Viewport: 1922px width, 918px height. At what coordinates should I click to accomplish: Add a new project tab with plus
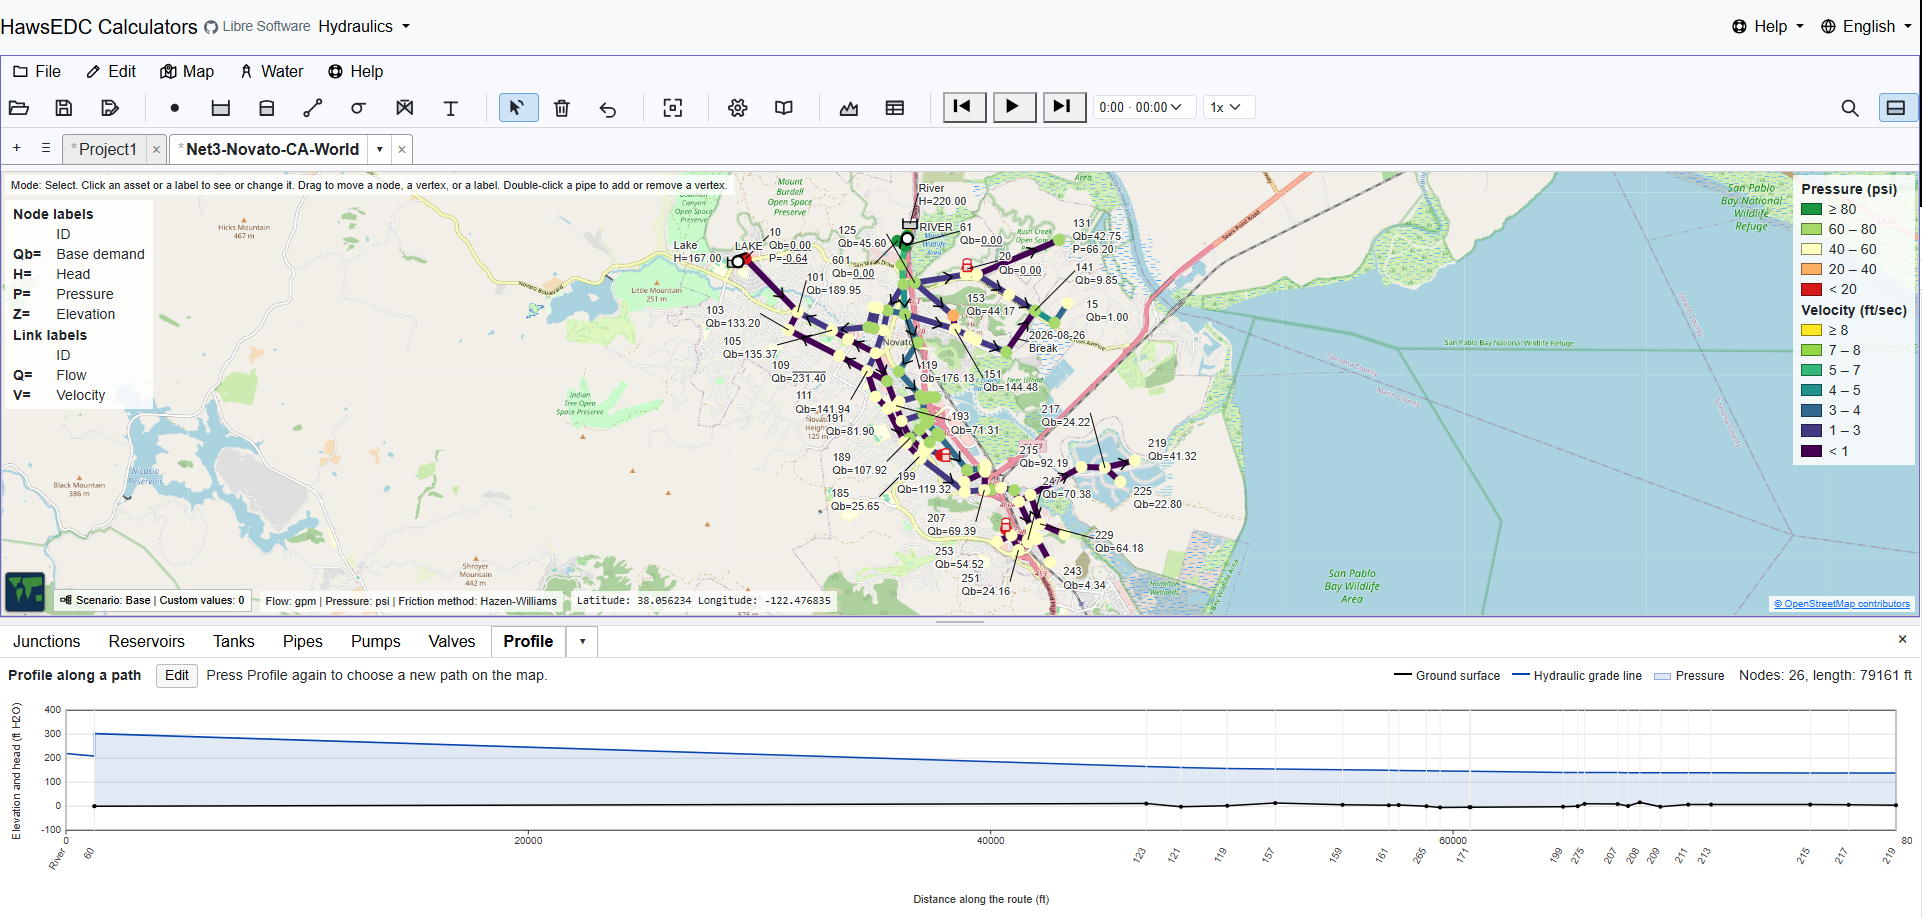[x=17, y=148]
